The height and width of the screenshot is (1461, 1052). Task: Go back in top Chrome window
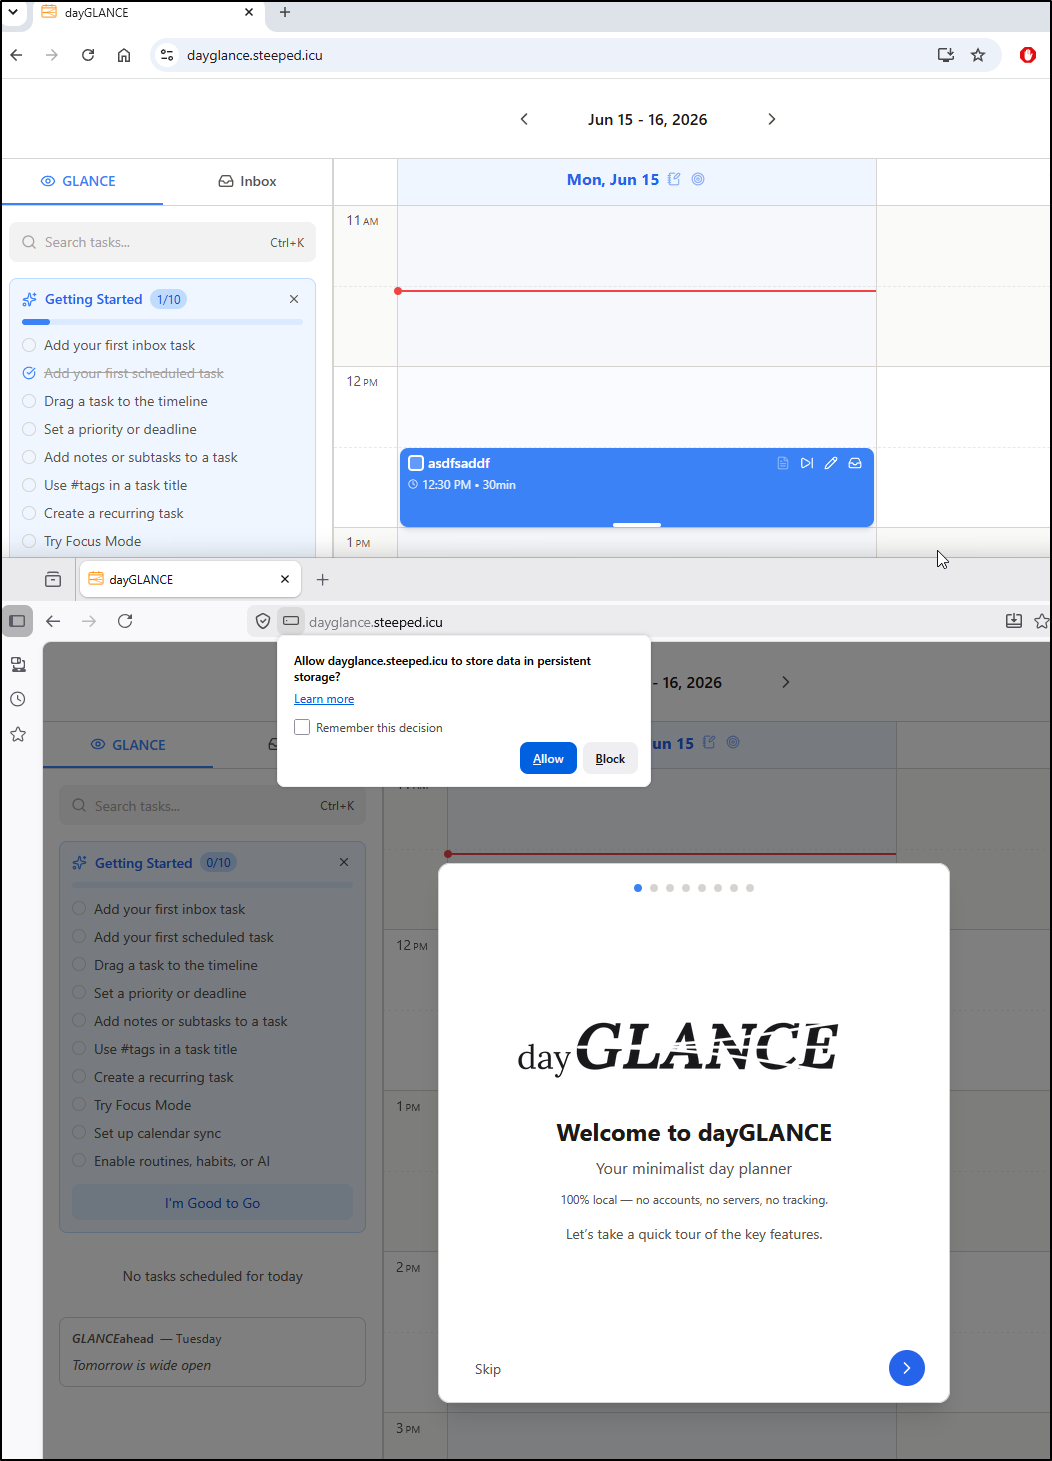[x=16, y=55]
